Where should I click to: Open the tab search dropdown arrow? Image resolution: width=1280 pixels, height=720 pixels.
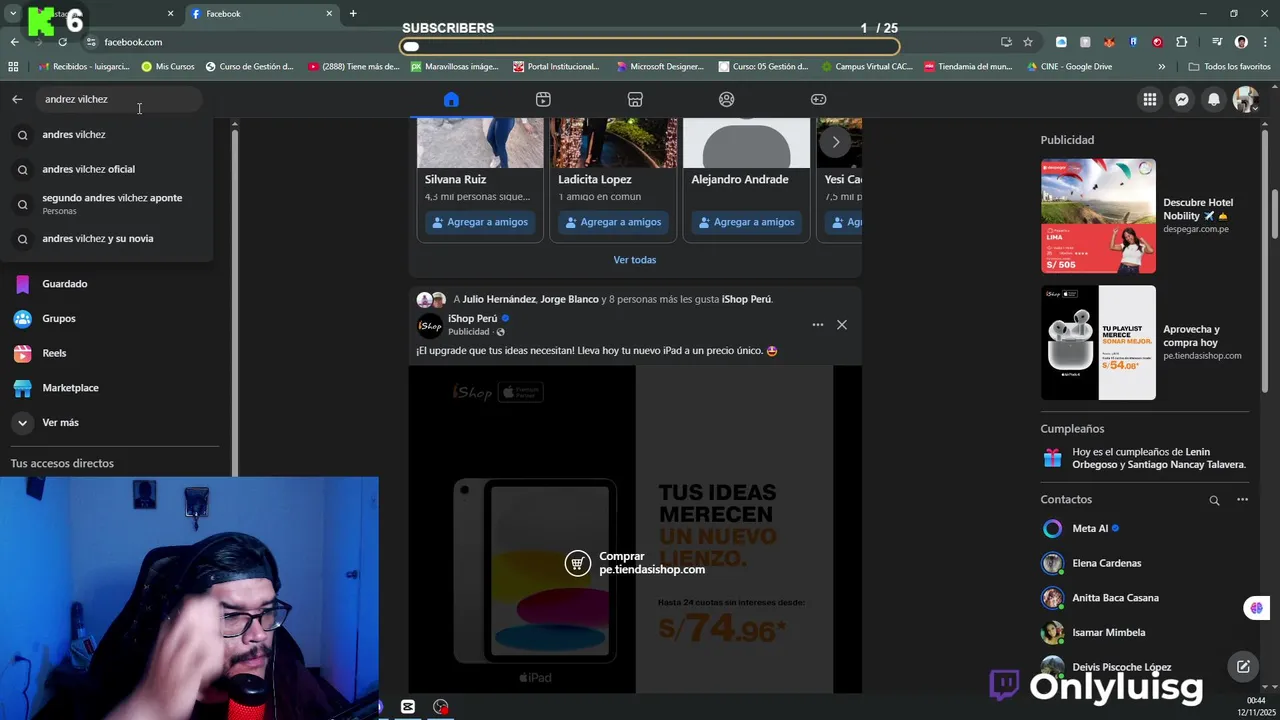click(x=13, y=14)
